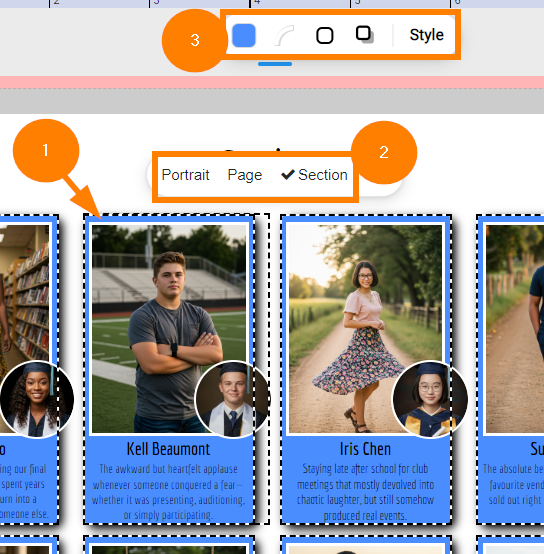544x554 pixels.
Task: Click the pink margin guide band
Action: (272, 82)
